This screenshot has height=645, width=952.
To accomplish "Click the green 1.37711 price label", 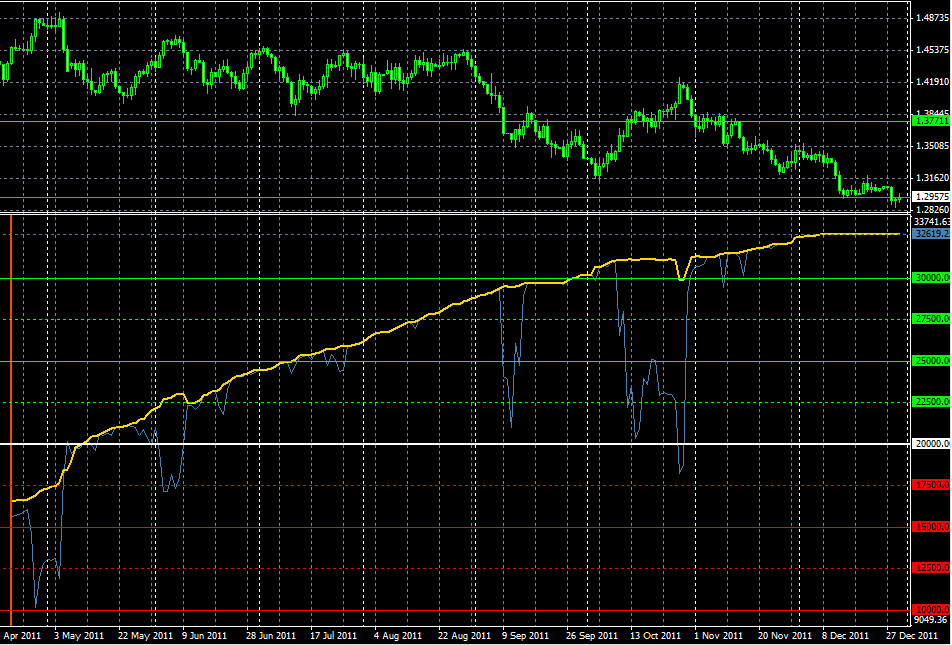I will pos(931,122).
